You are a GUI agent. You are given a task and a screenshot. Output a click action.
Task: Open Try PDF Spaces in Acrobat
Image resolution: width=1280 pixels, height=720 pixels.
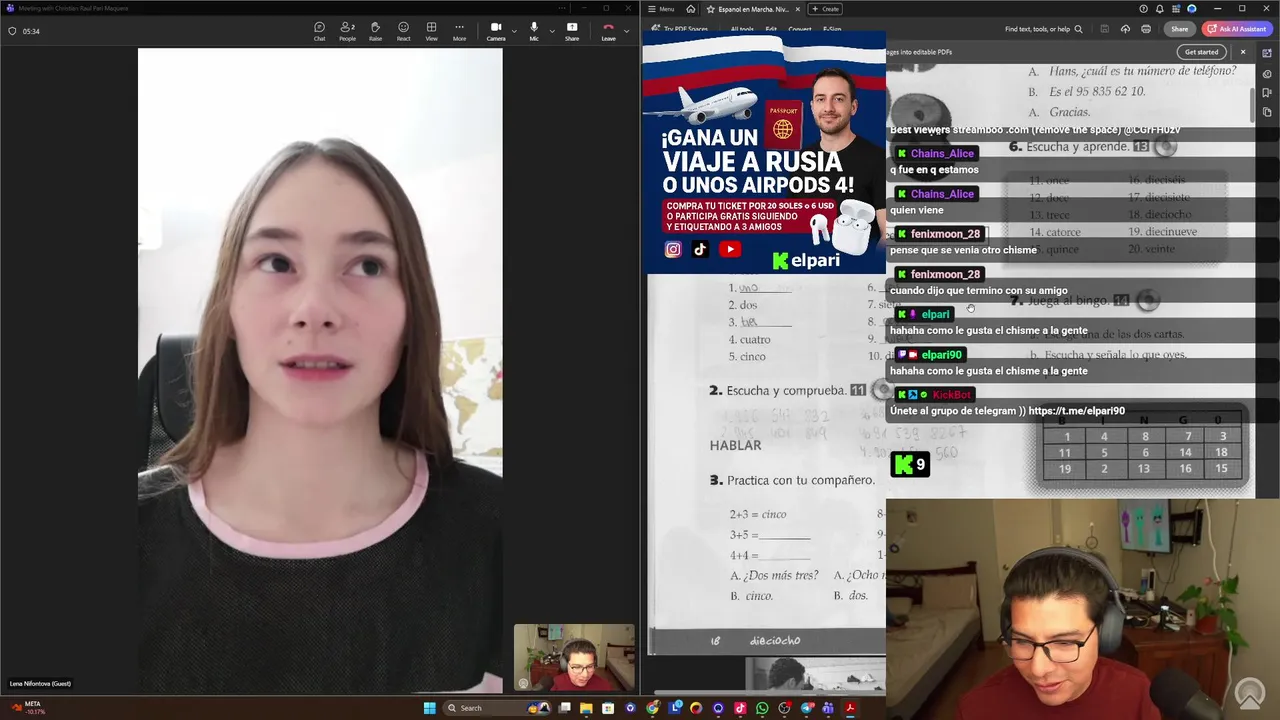pos(680,29)
